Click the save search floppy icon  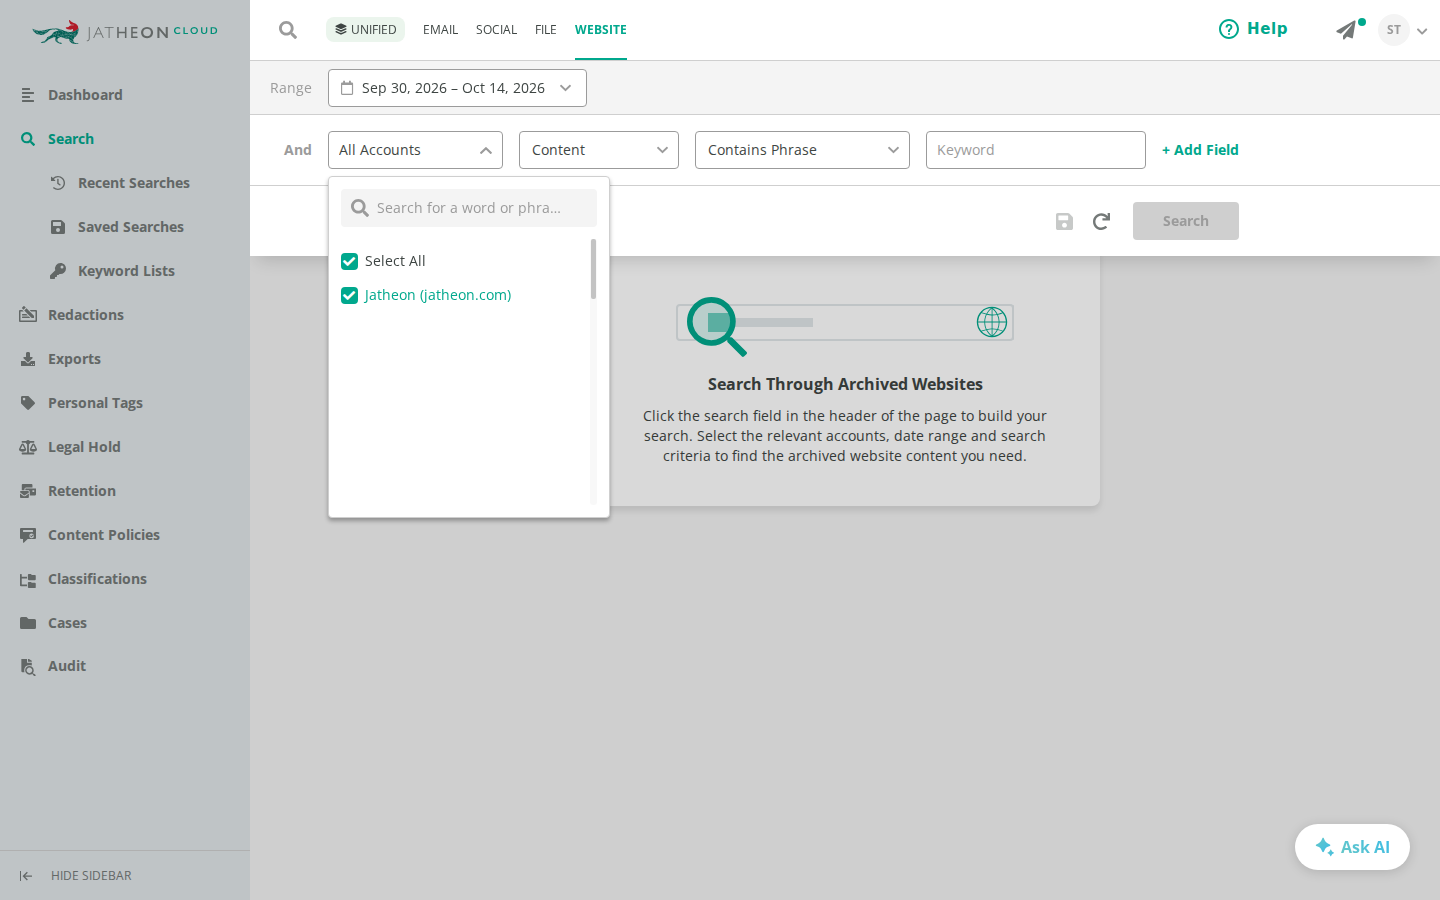tap(1064, 221)
